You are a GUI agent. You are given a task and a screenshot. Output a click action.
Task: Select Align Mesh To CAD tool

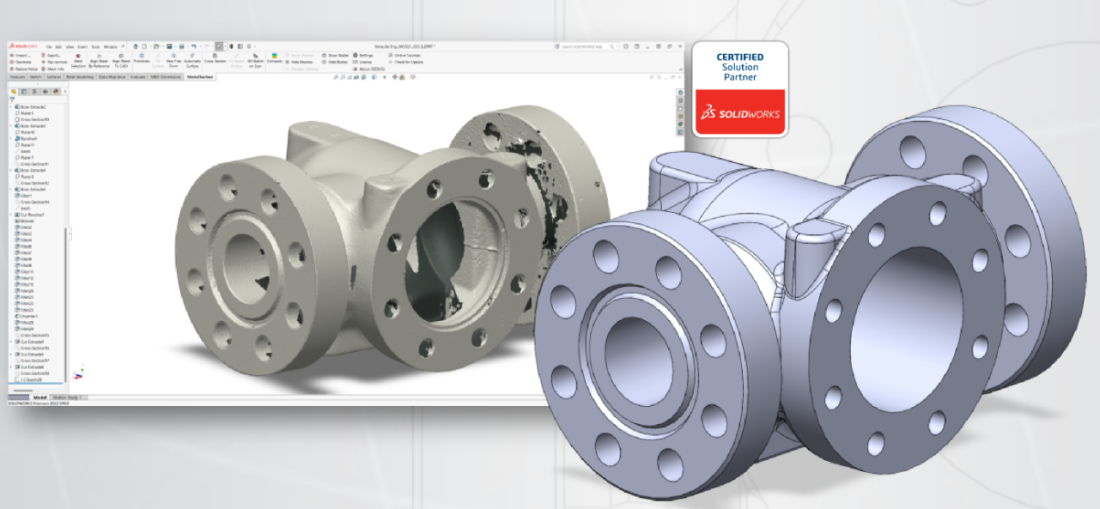(x=121, y=61)
